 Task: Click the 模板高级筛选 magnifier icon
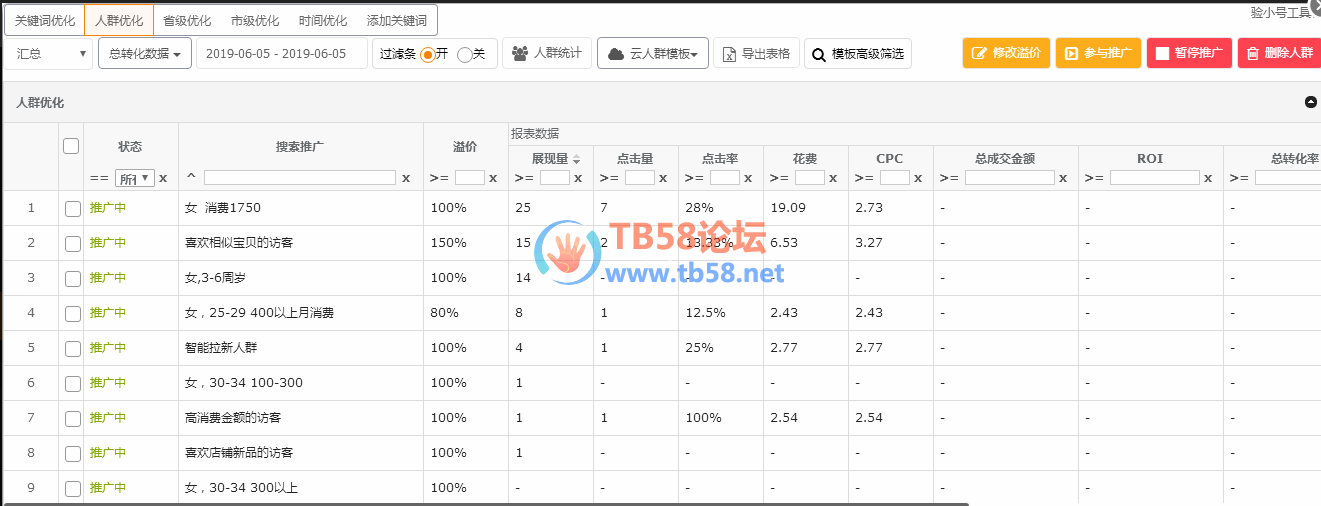819,54
